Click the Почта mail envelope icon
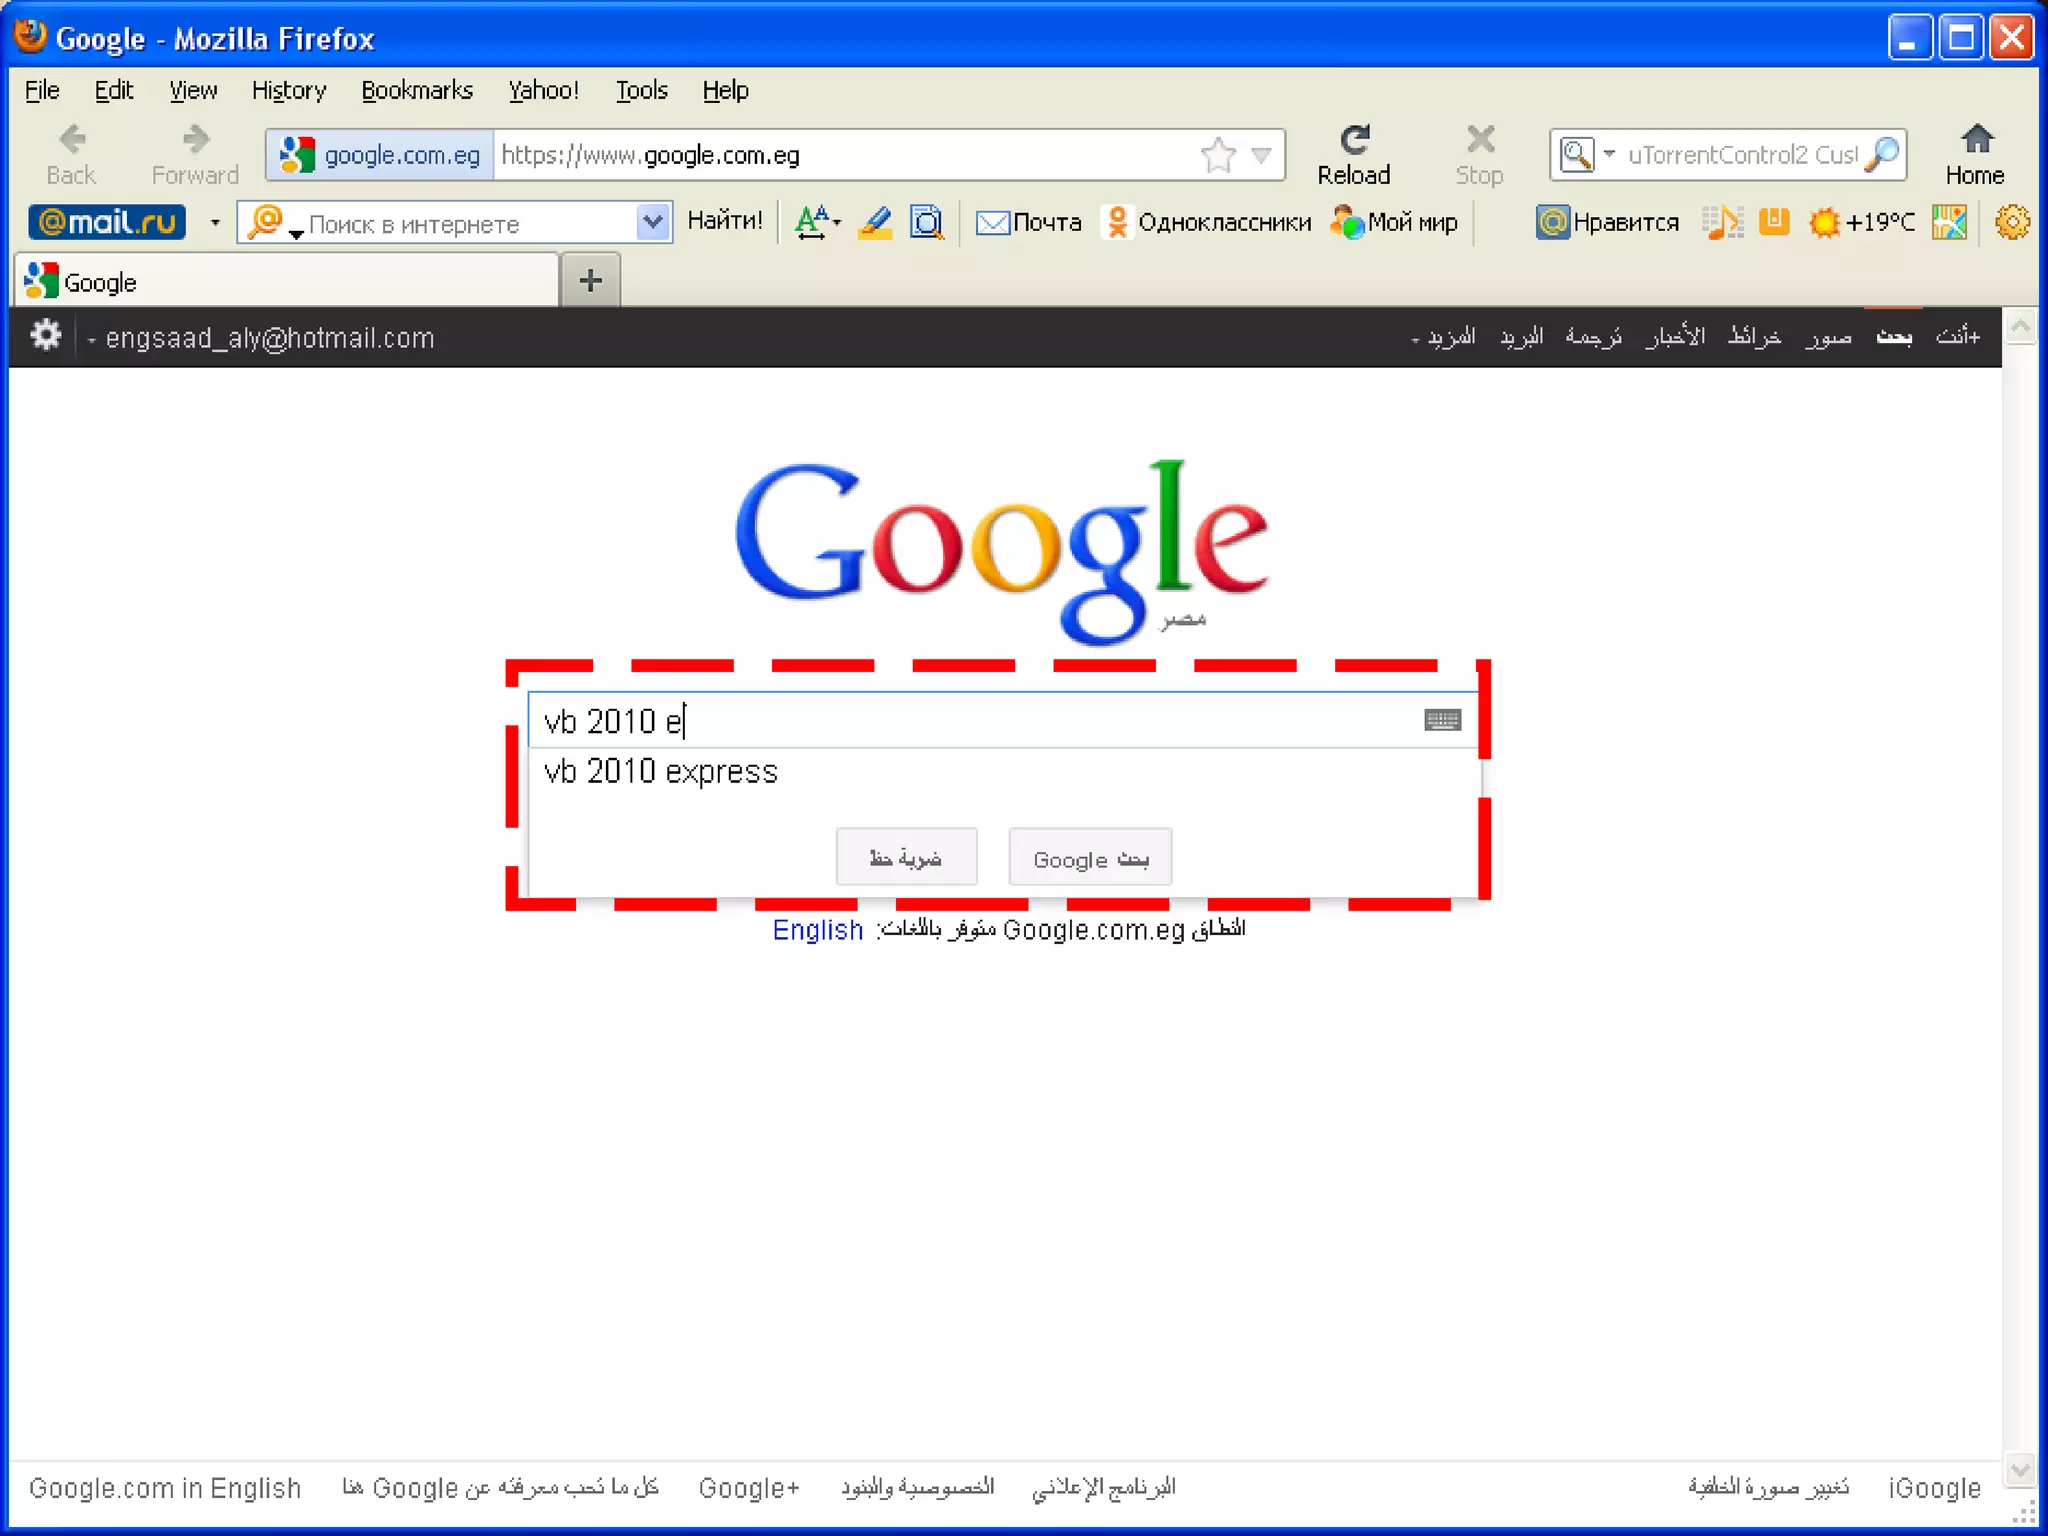2048x1536 pixels. point(992,222)
